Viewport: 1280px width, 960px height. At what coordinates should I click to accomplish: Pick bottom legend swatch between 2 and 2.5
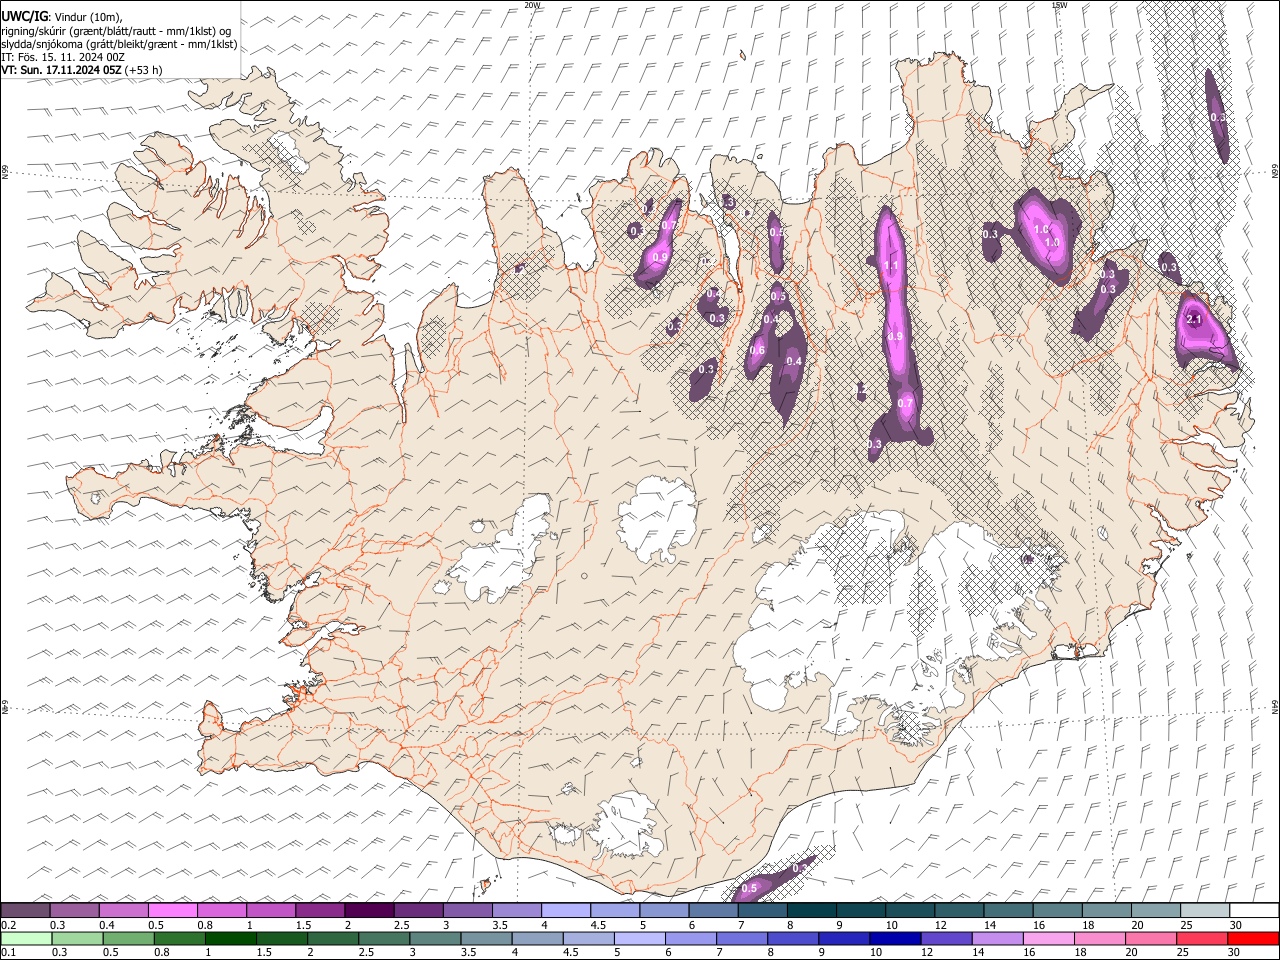pyautogui.click(x=332, y=938)
